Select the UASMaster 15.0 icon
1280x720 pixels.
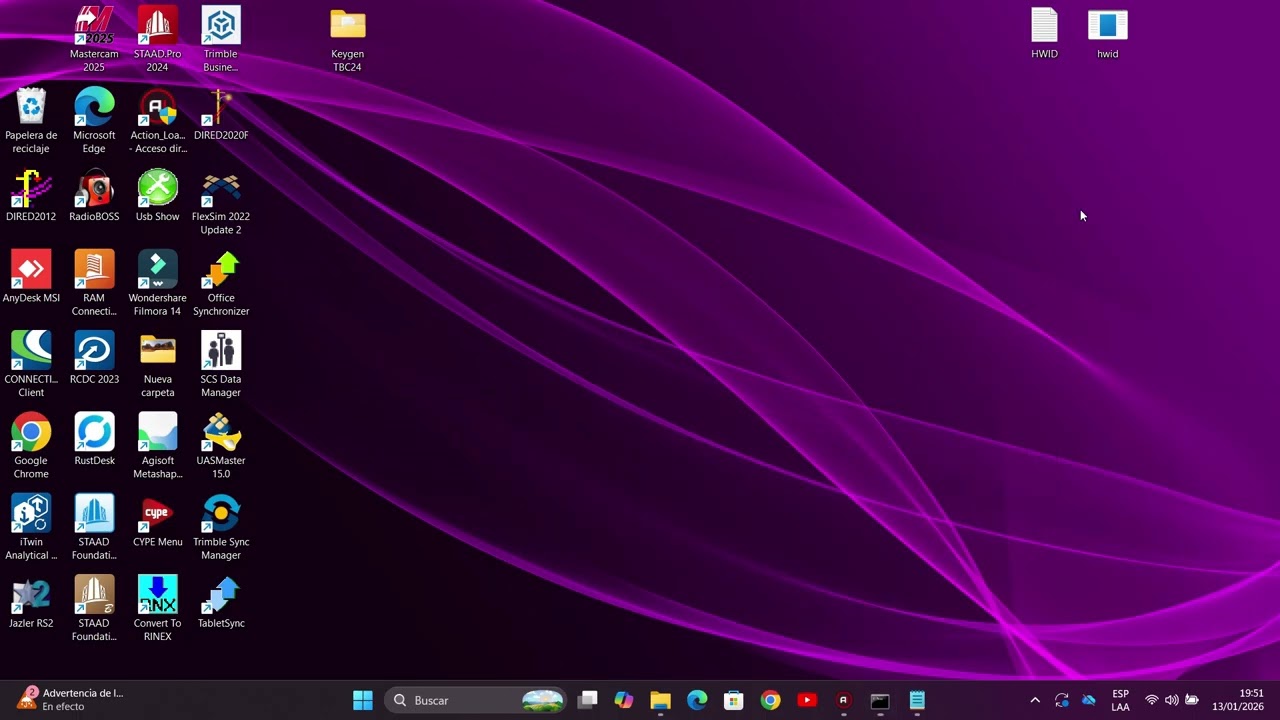coord(221,447)
